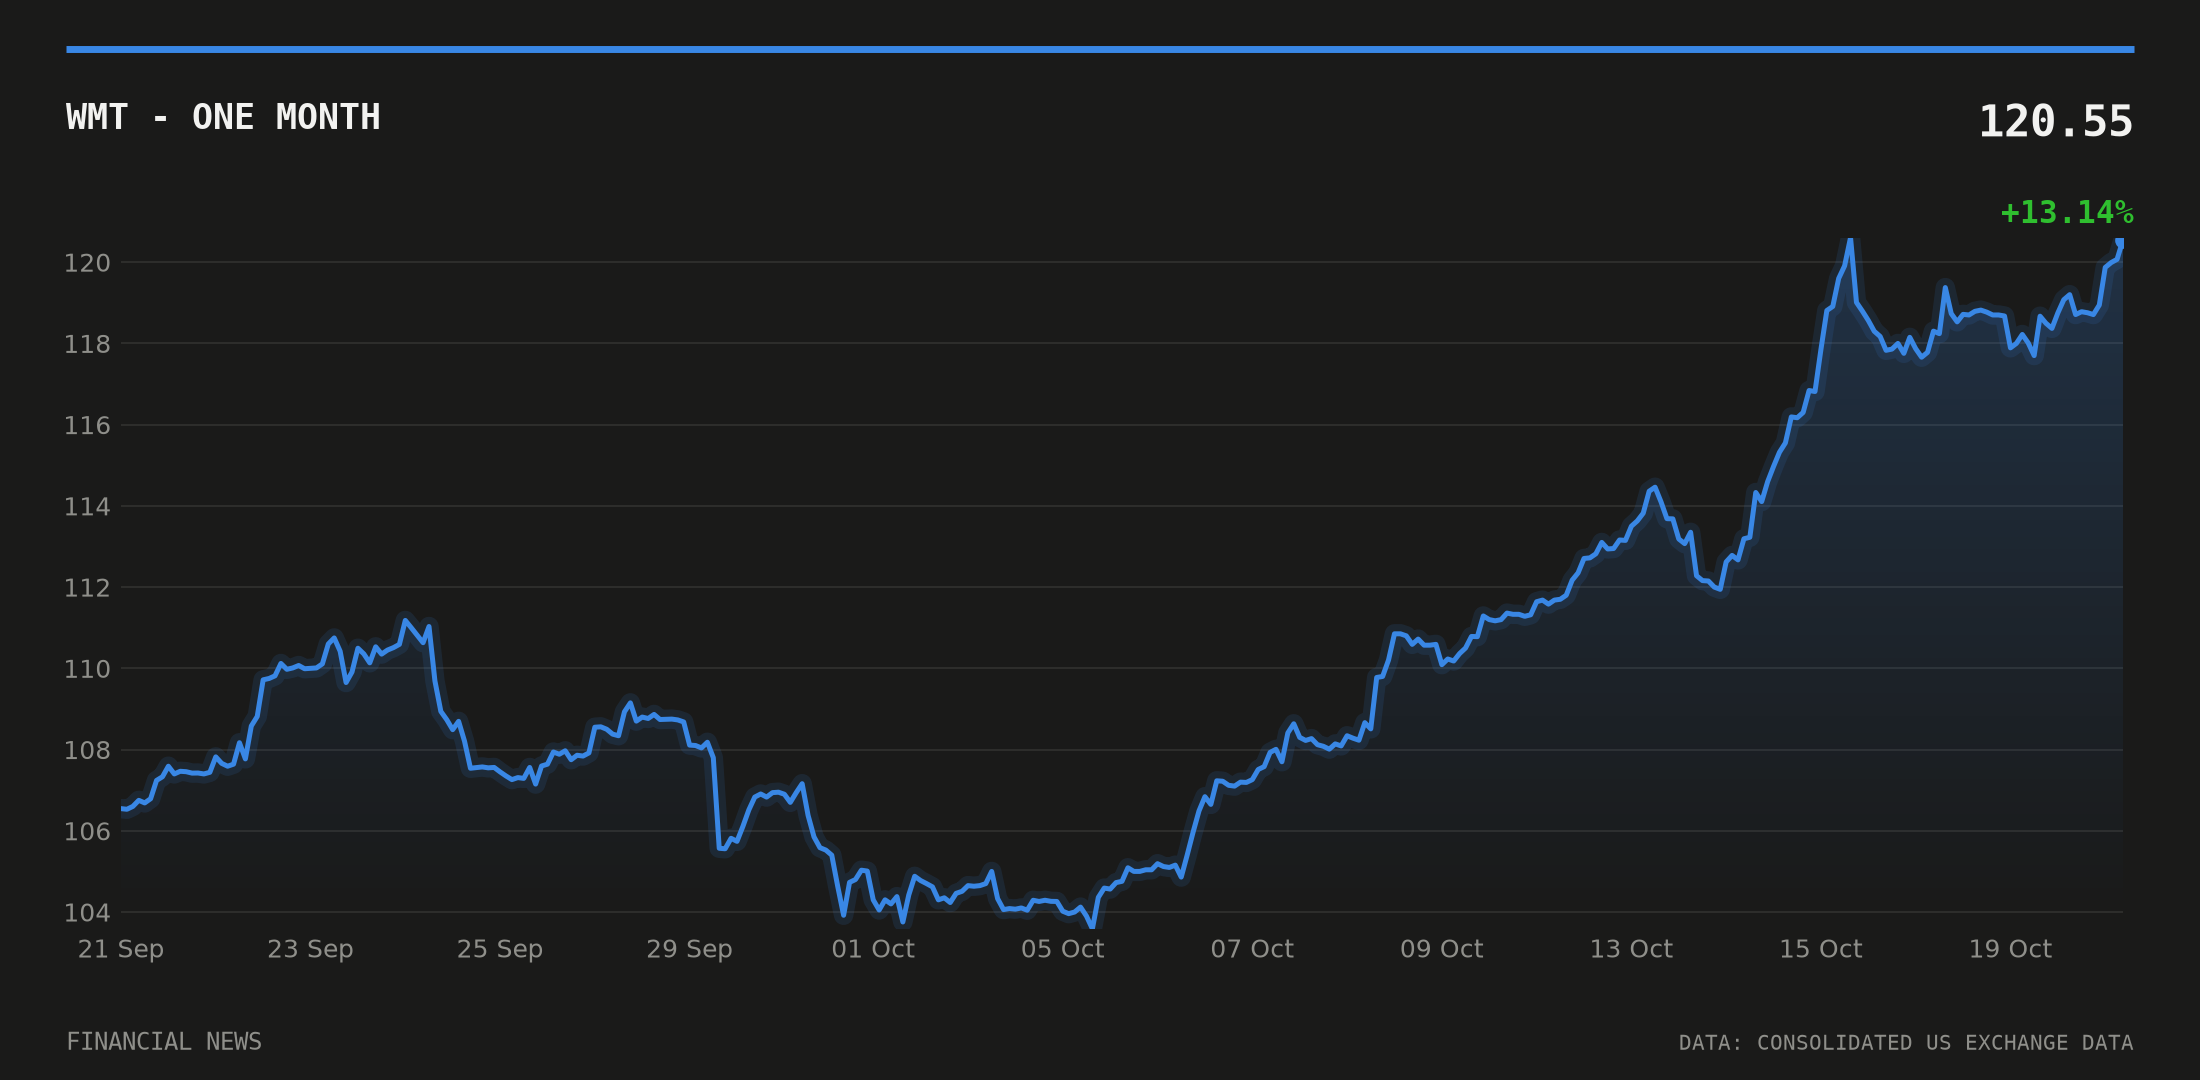
Task: Click the 25 Sep date label
Action: point(500,949)
